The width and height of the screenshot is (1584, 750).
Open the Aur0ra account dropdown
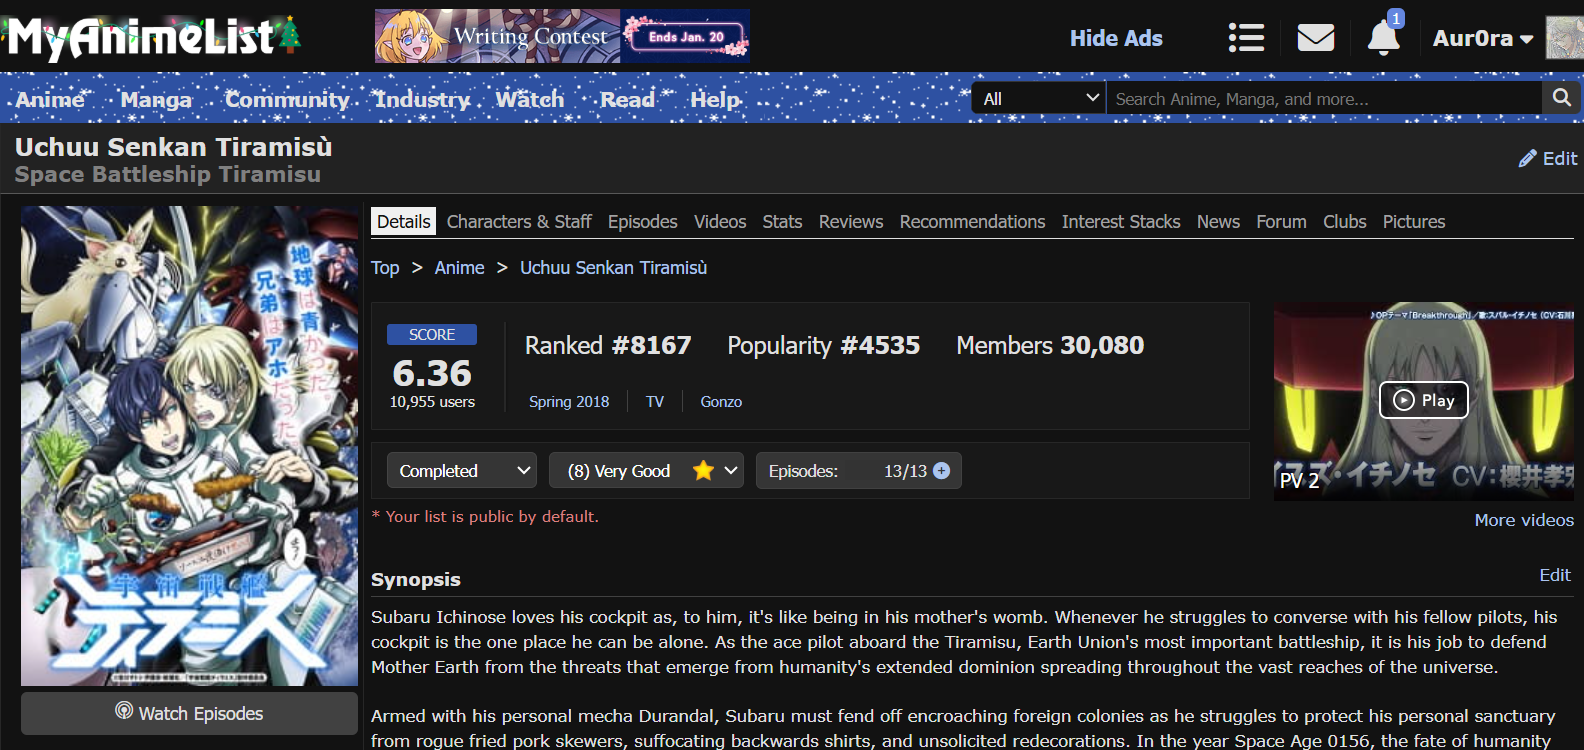tap(1483, 38)
